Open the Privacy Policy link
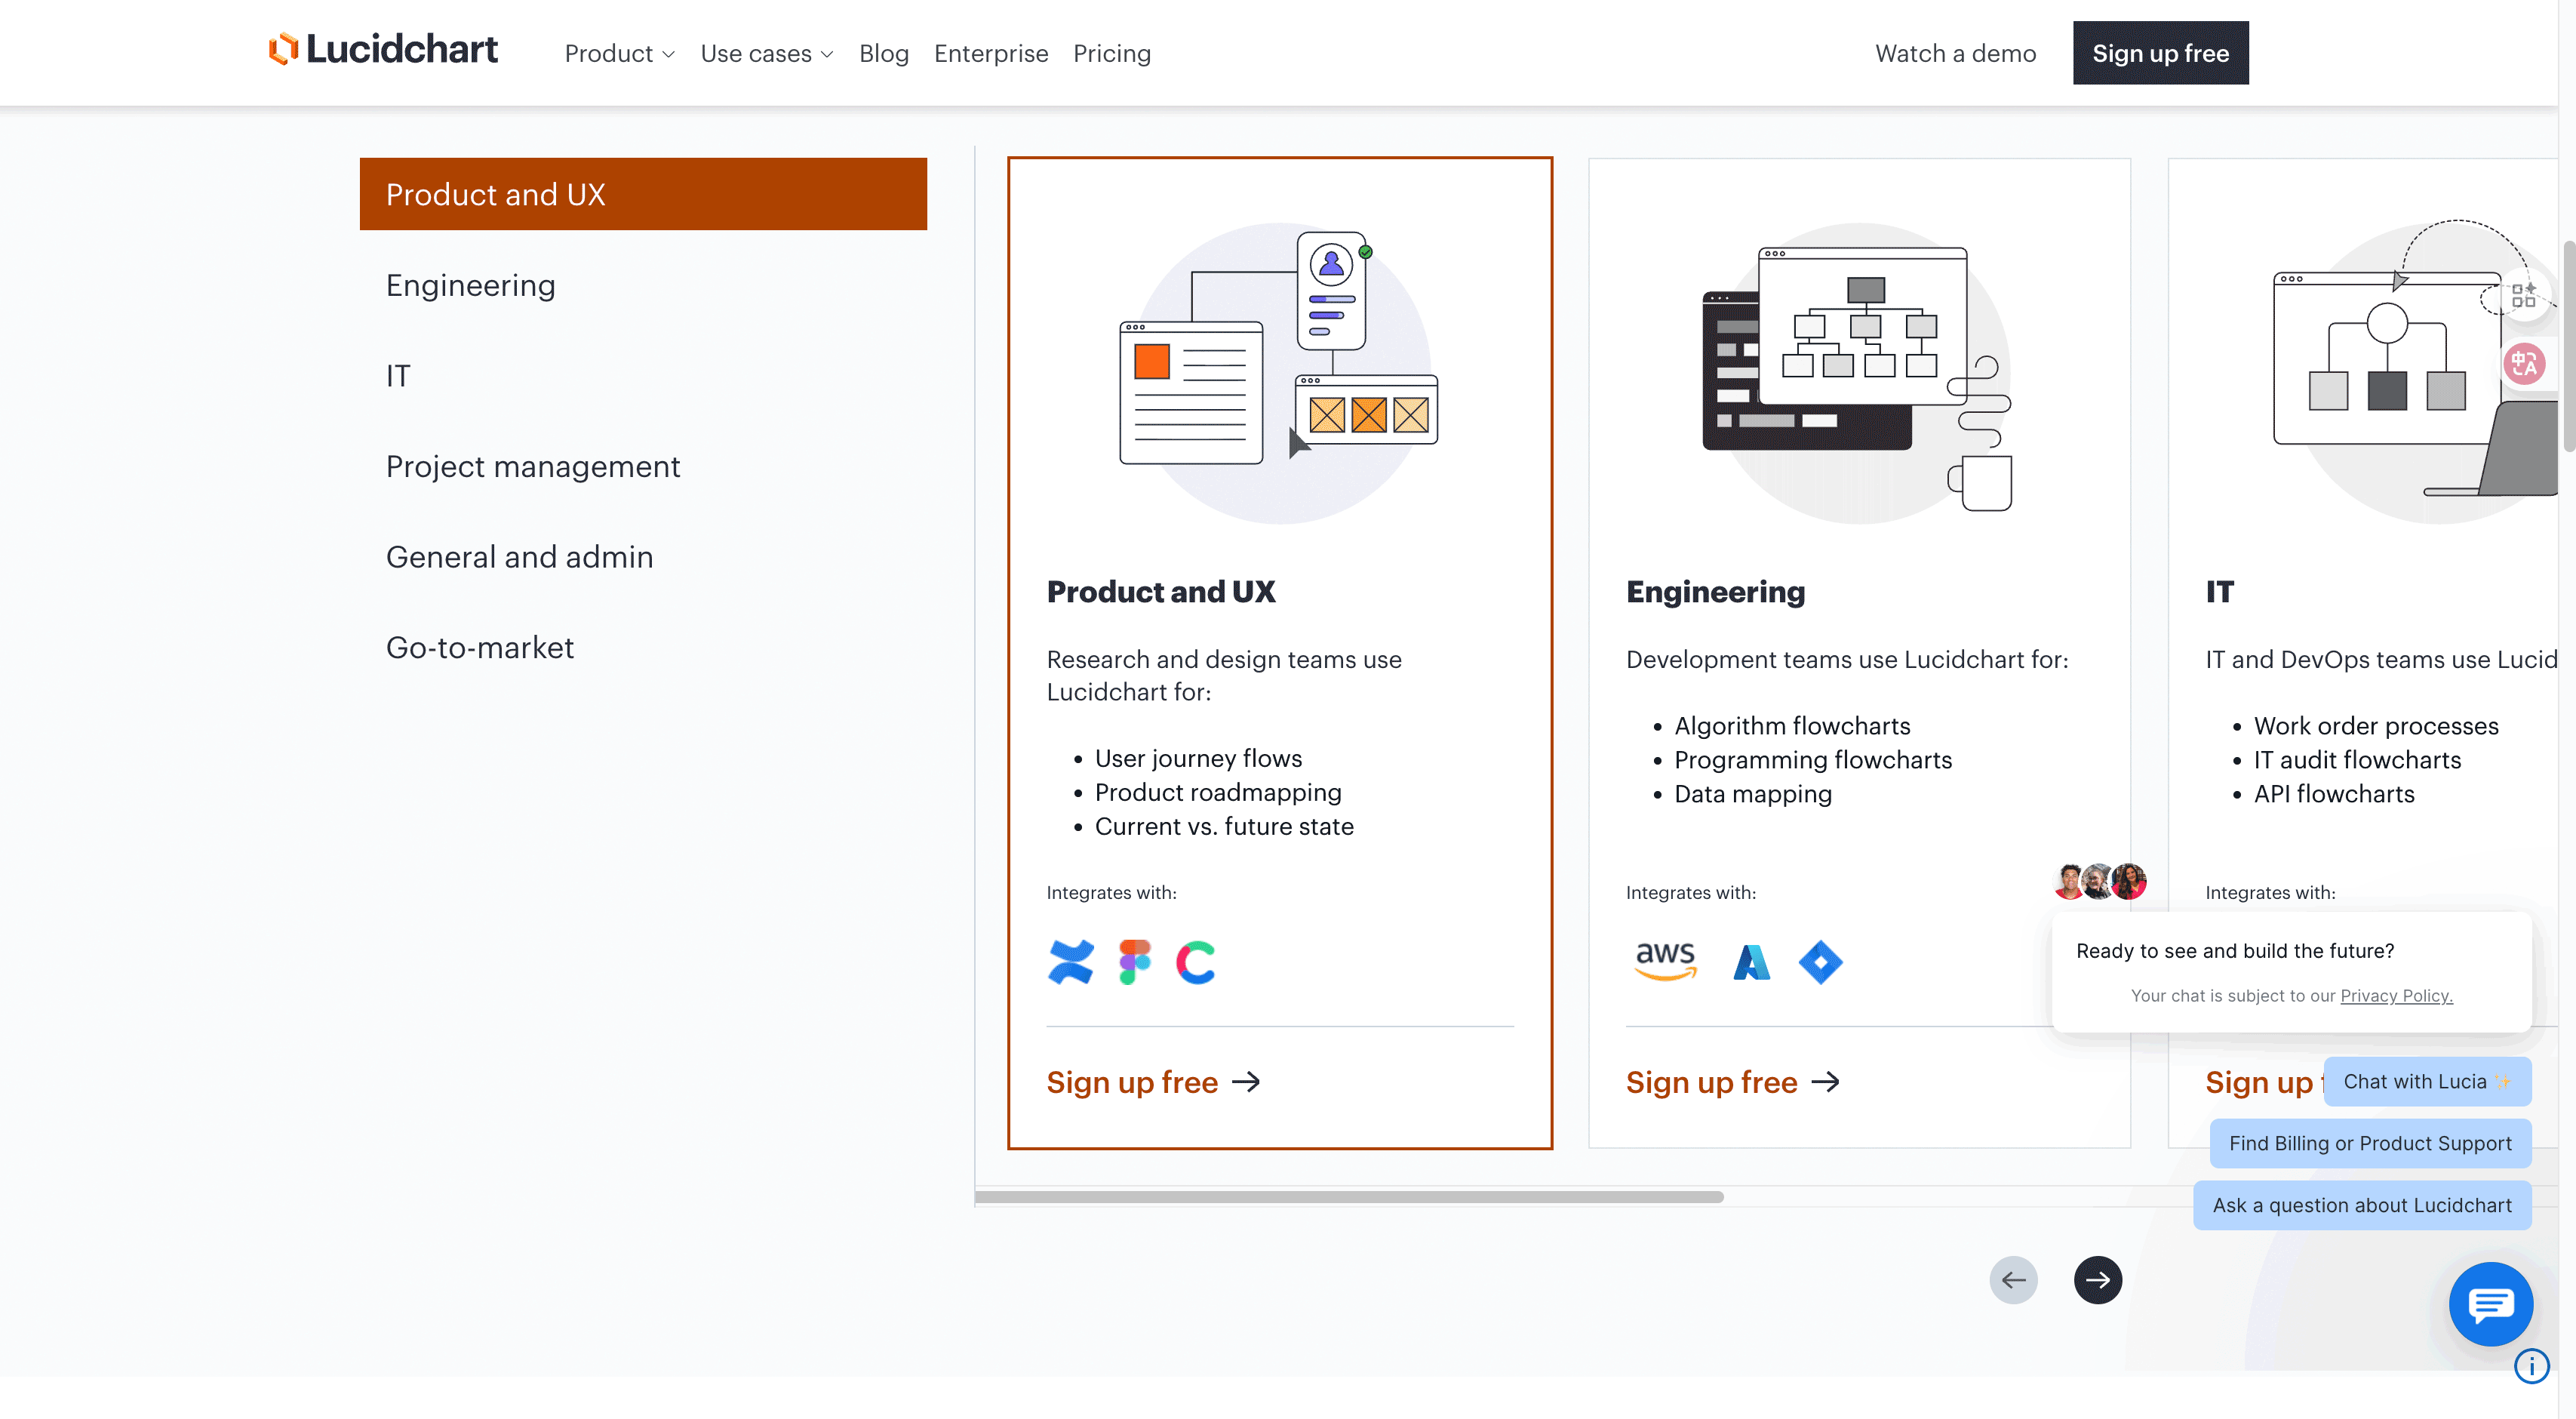2576x1419 pixels. pos(2396,995)
